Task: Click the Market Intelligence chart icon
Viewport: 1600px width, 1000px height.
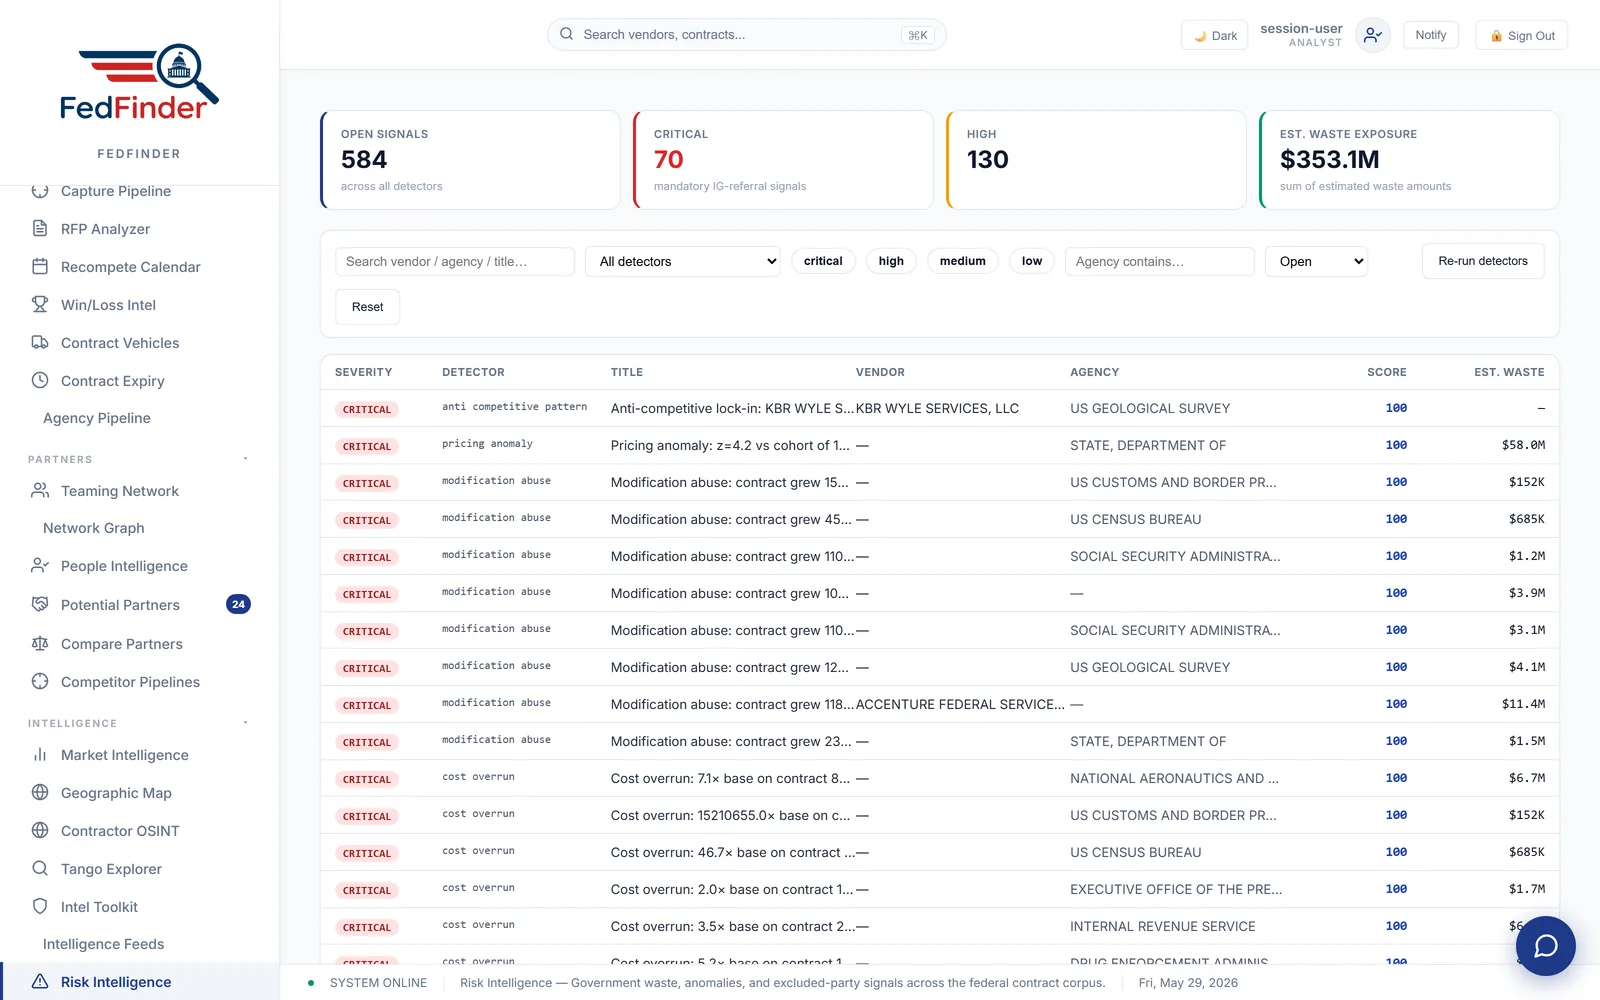Action: click(x=40, y=754)
